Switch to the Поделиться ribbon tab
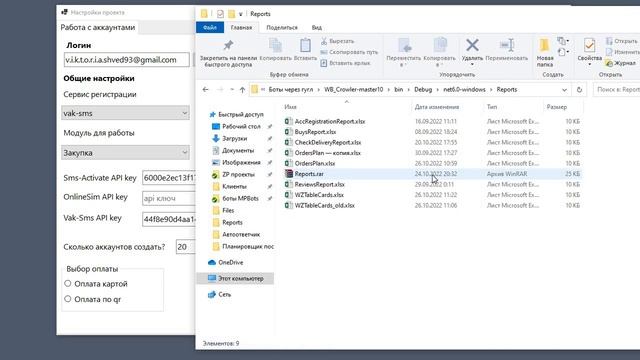This screenshot has width=640, height=360. [x=282, y=27]
